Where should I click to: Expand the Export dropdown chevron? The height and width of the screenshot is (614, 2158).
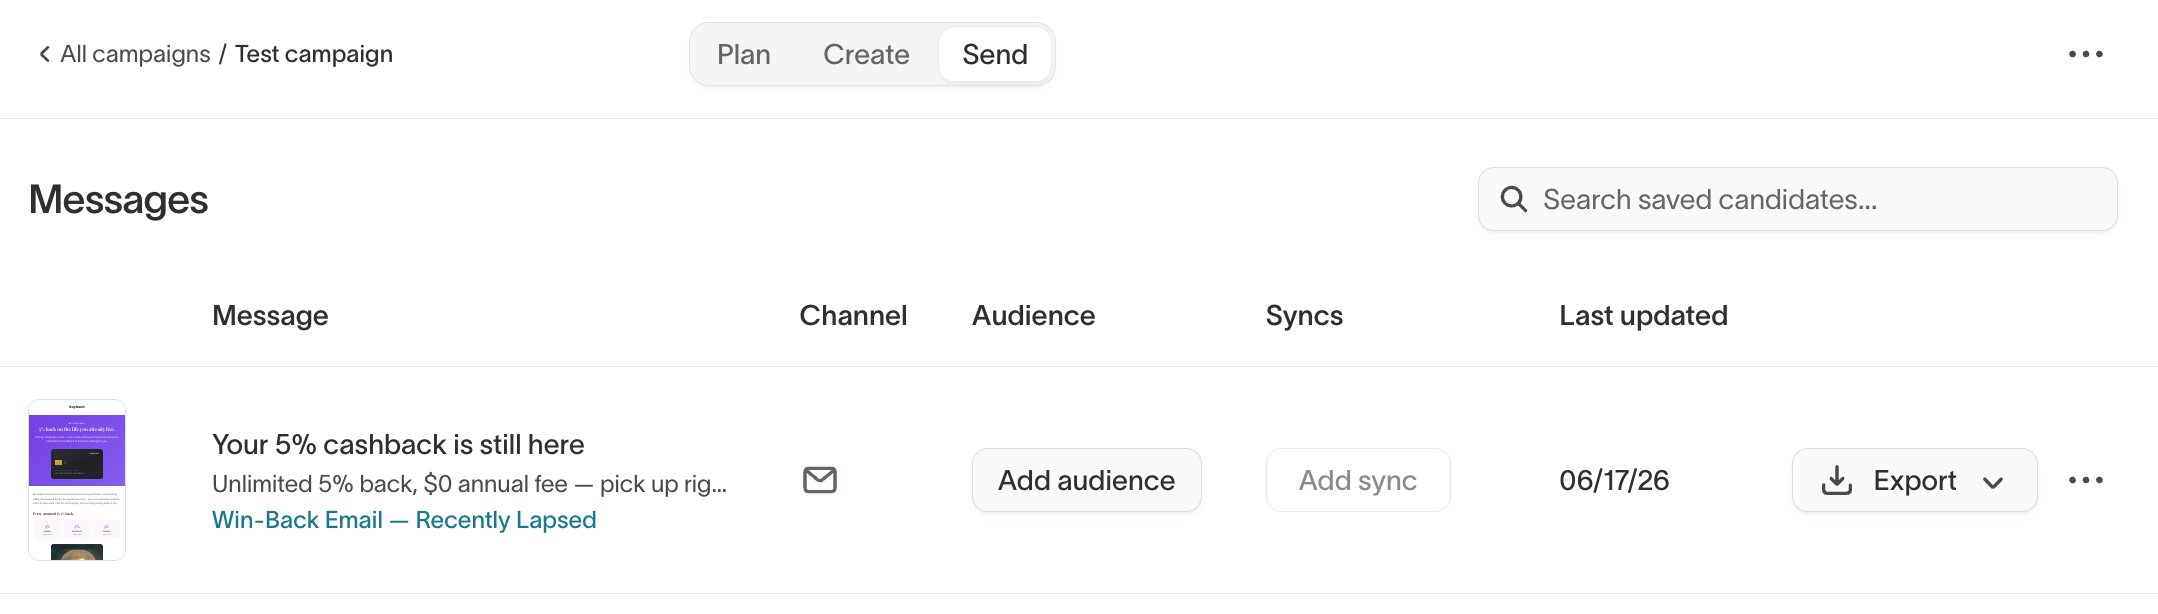1993,483
